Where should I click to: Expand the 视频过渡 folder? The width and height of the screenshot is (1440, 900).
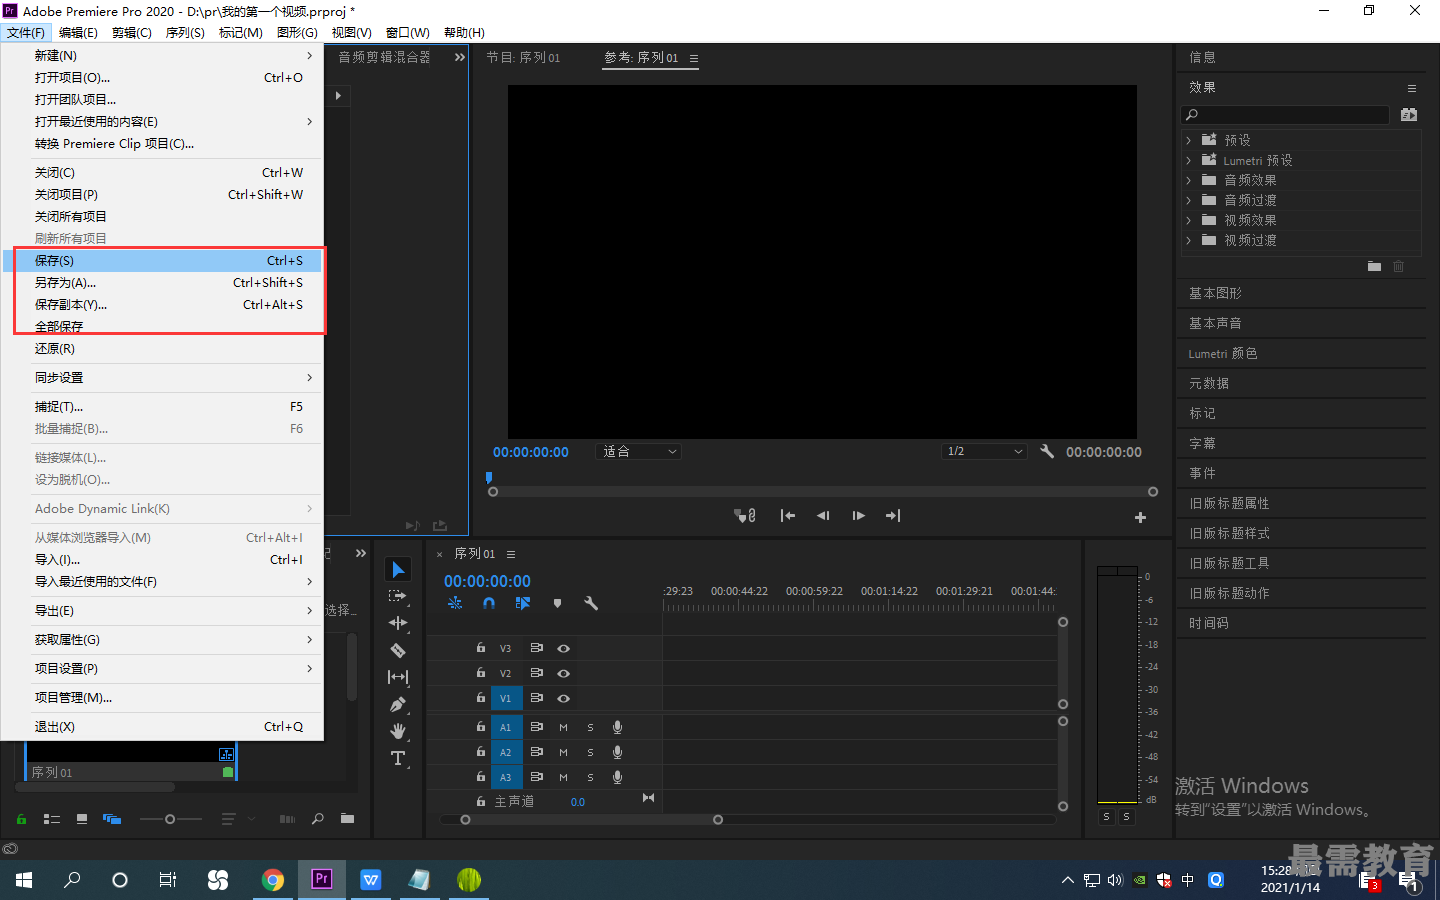[1189, 240]
